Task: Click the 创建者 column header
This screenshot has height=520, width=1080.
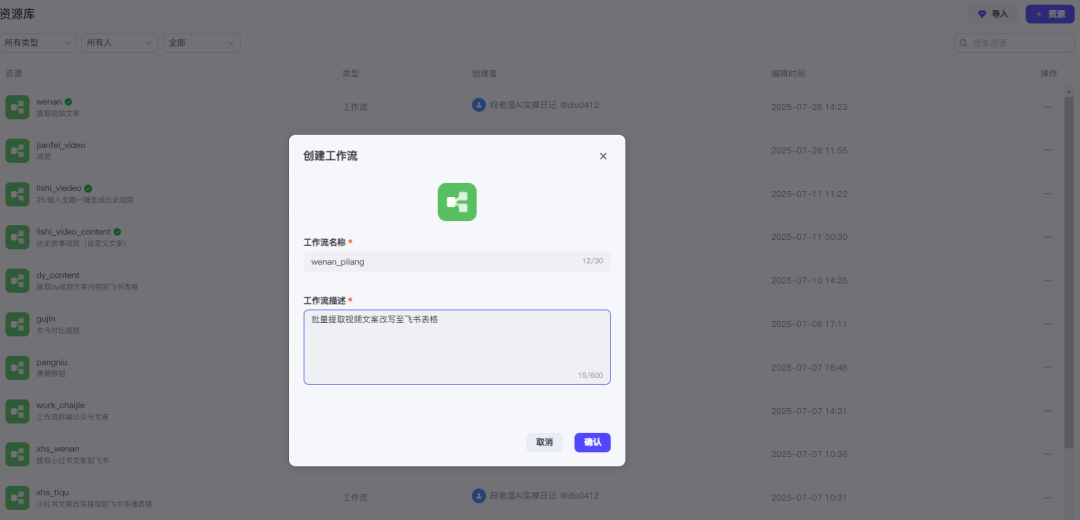Action: click(x=484, y=73)
